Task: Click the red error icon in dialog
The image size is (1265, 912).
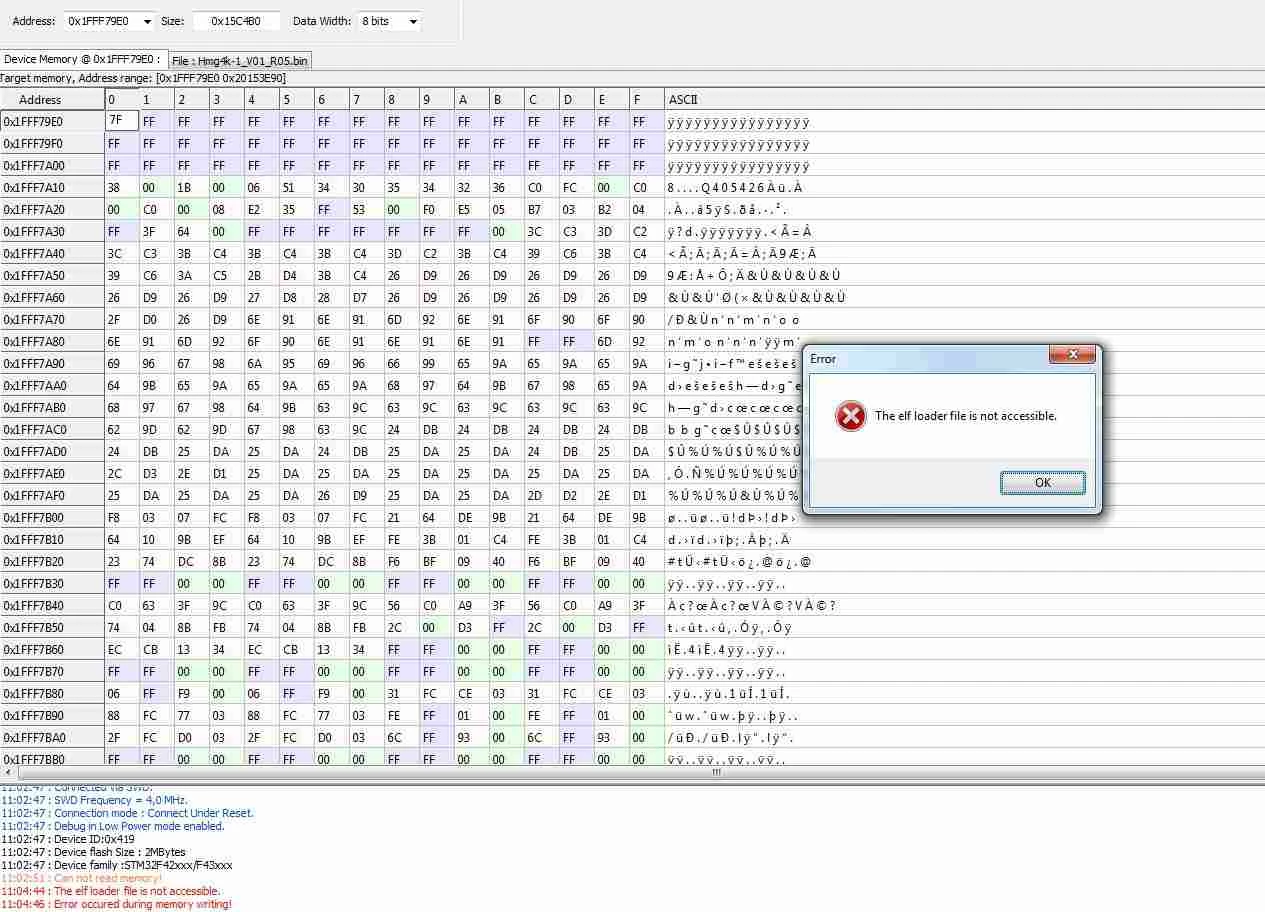Action: tap(850, 416)
